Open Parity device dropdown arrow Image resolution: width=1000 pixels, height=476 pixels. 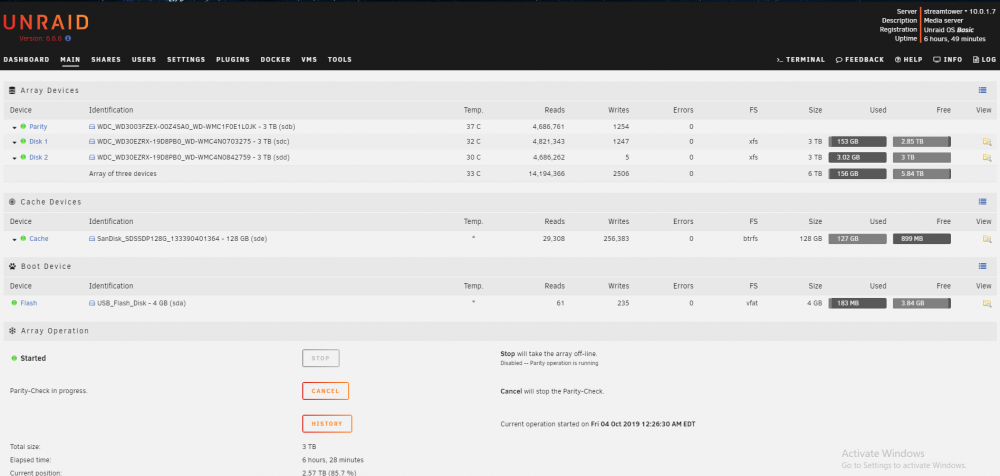coord(15,127)
